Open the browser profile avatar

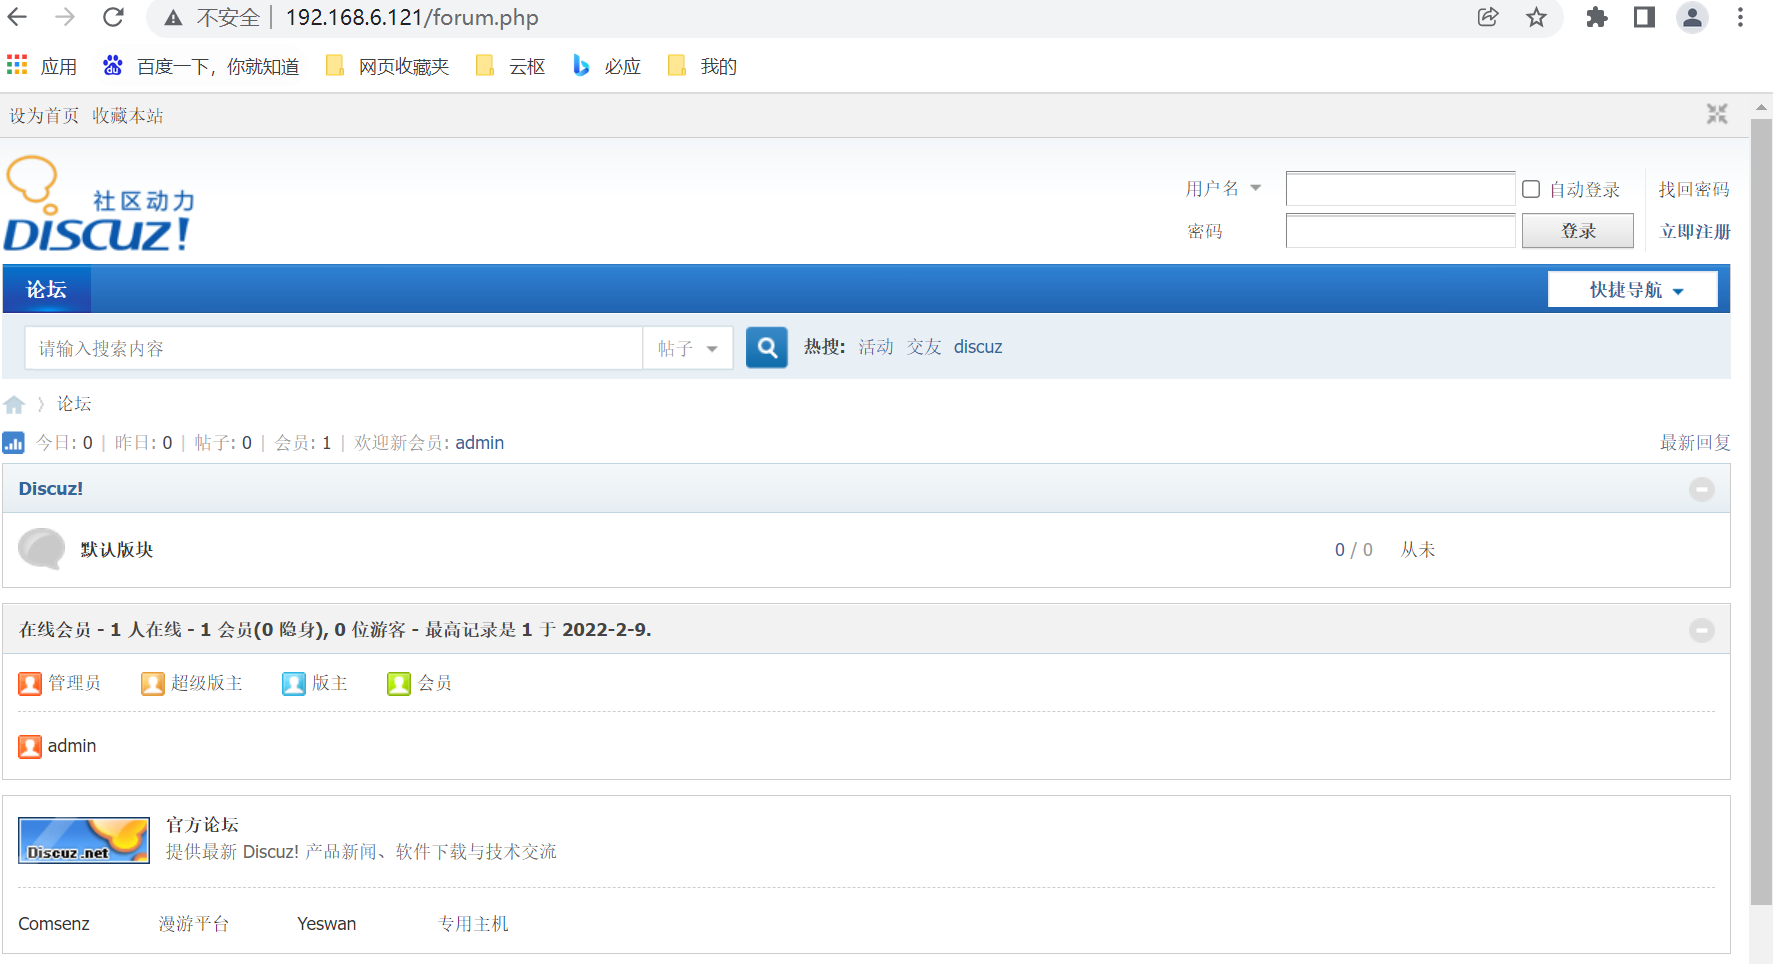pos(1692,17)
